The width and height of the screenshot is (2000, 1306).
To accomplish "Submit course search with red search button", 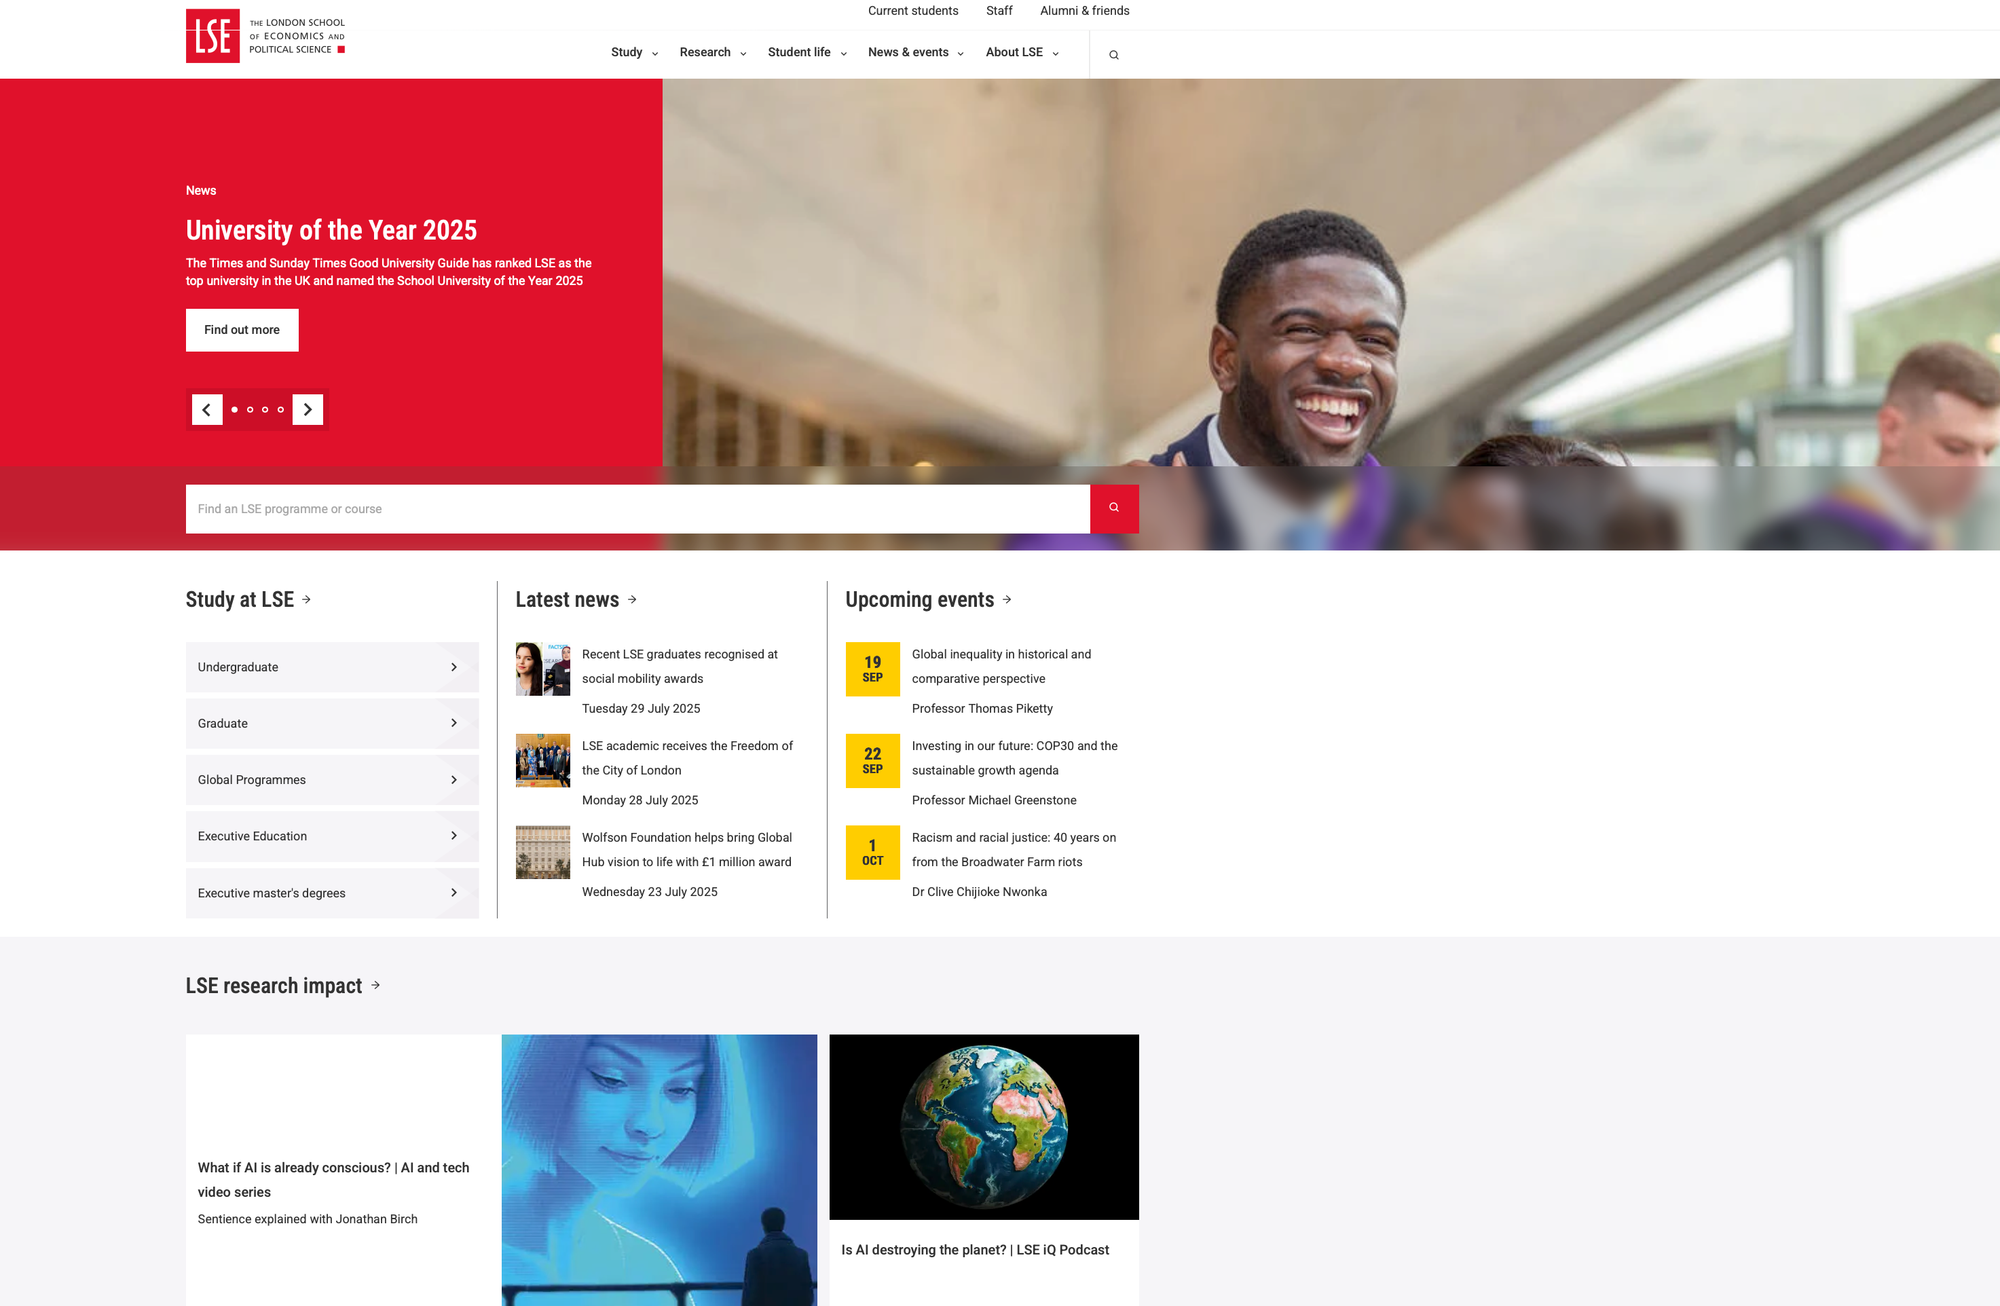I will point(1112,508).
